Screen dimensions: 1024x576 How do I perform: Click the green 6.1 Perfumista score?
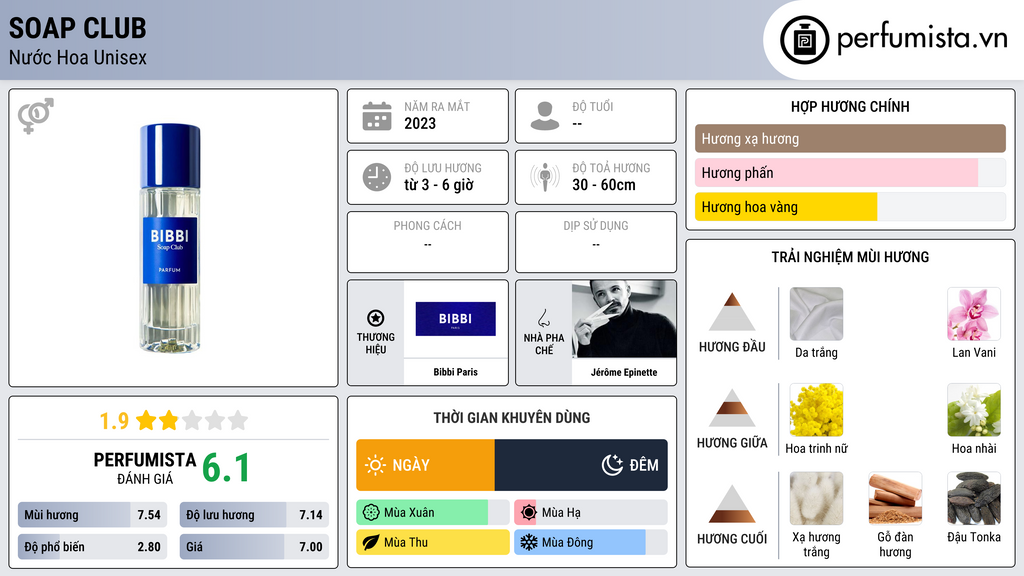[226, 468]
